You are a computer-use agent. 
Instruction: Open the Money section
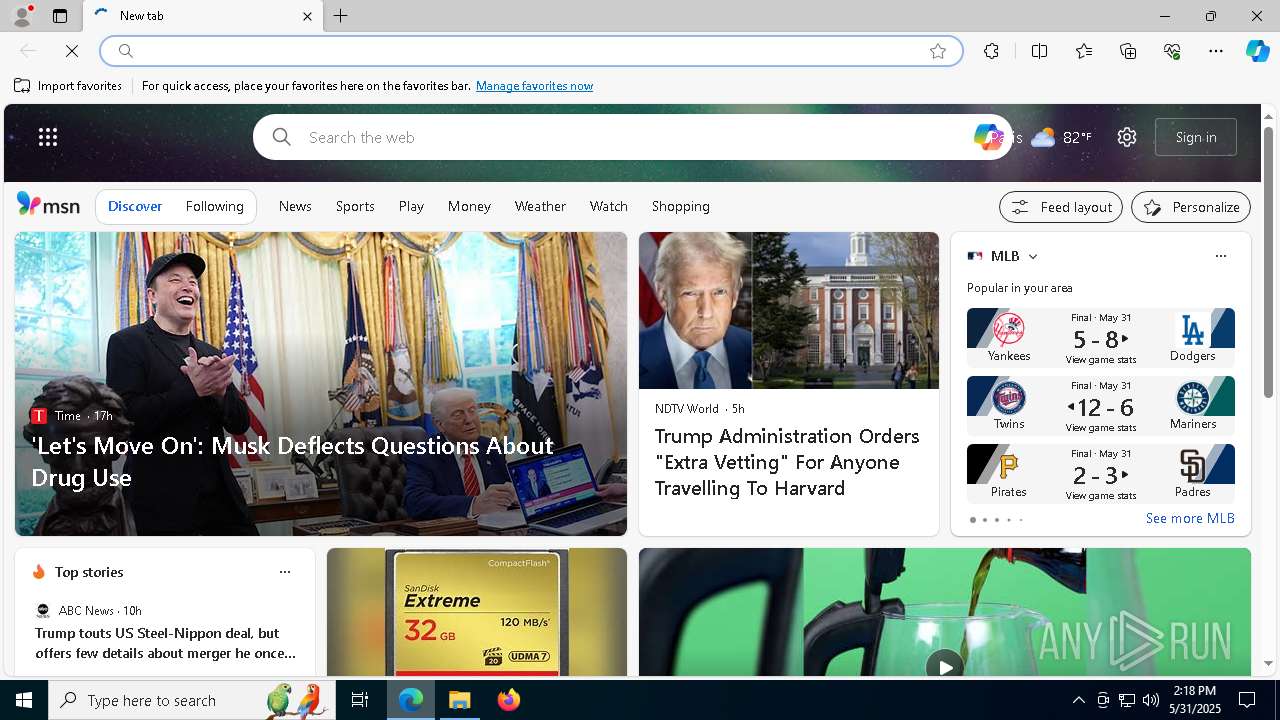[469, 206]
